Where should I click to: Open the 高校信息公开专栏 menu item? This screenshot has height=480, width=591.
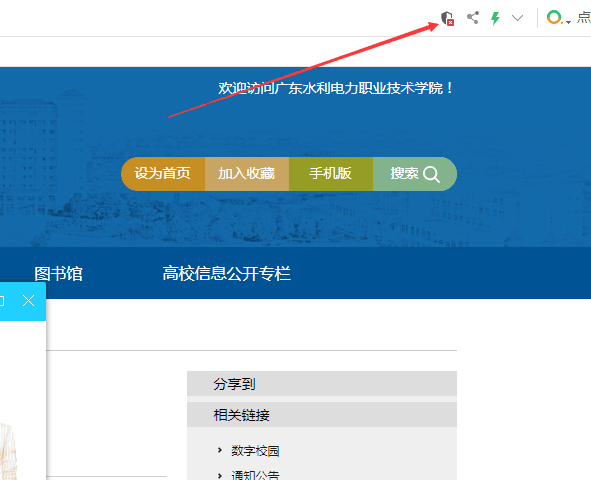[x=227, y=274]
